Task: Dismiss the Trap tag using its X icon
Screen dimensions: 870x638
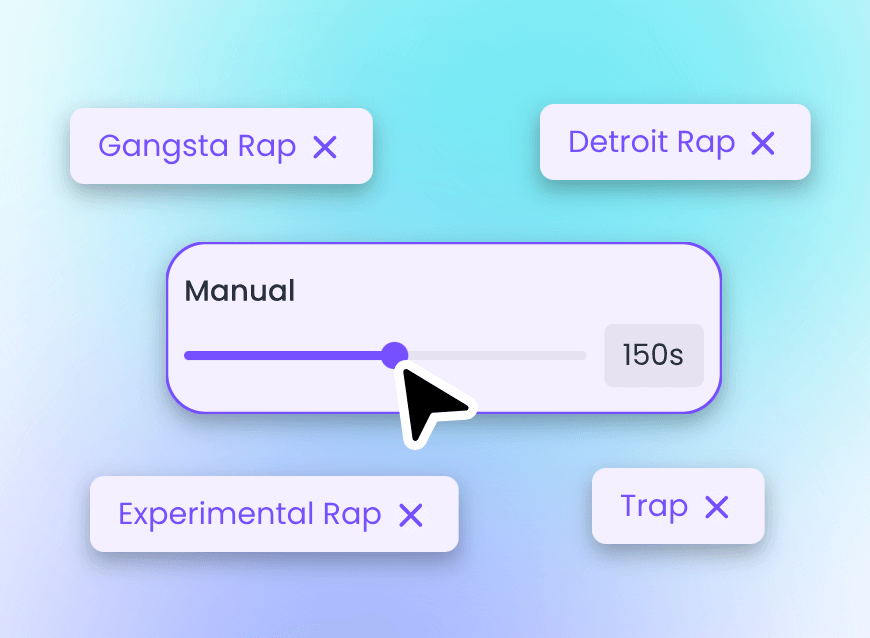Action: pos(717,506)
